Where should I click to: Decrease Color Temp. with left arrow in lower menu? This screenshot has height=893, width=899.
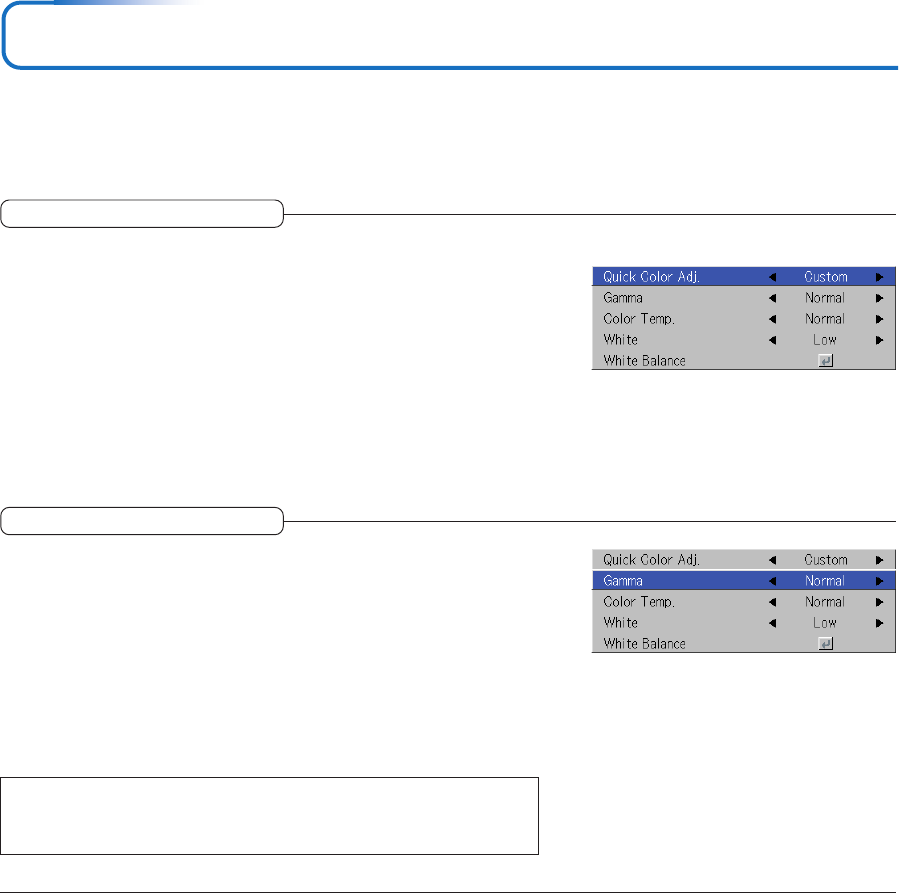click(x=771, y=602)
